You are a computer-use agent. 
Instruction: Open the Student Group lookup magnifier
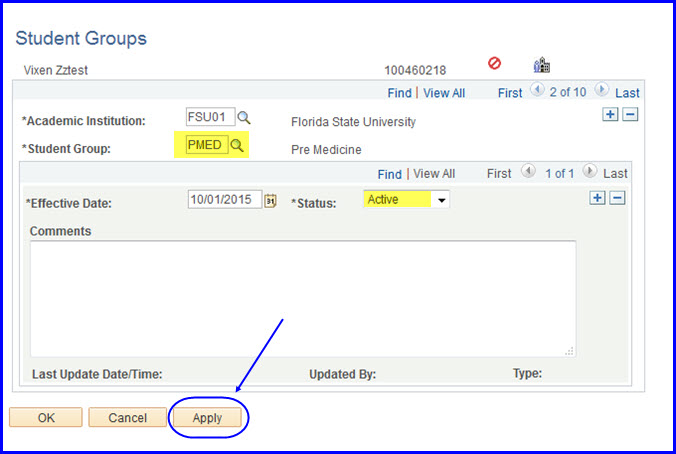point(237,145)
